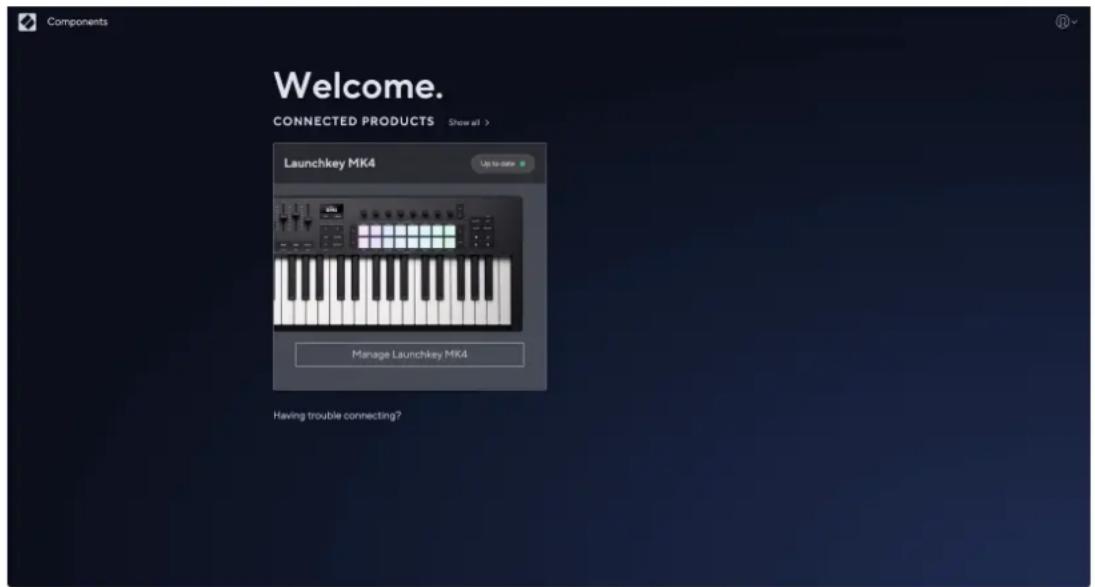Click the CONNECTED PRODUCTS heading
This screenshot has width=1095, height=587.
click(353, 121)
